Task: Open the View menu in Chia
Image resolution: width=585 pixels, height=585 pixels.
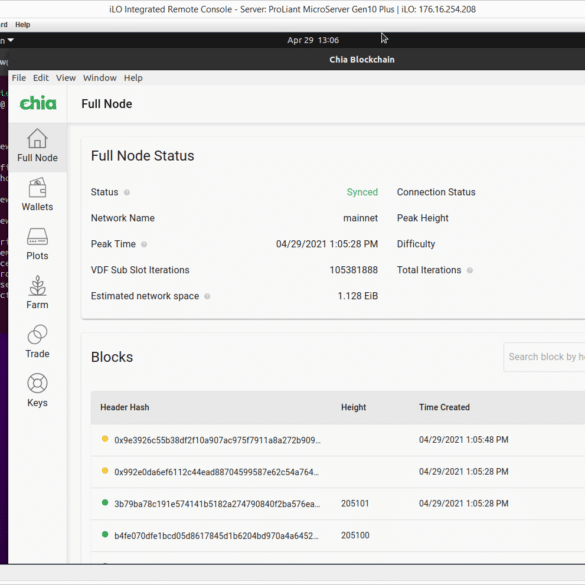Action: (x=66, y=78)
